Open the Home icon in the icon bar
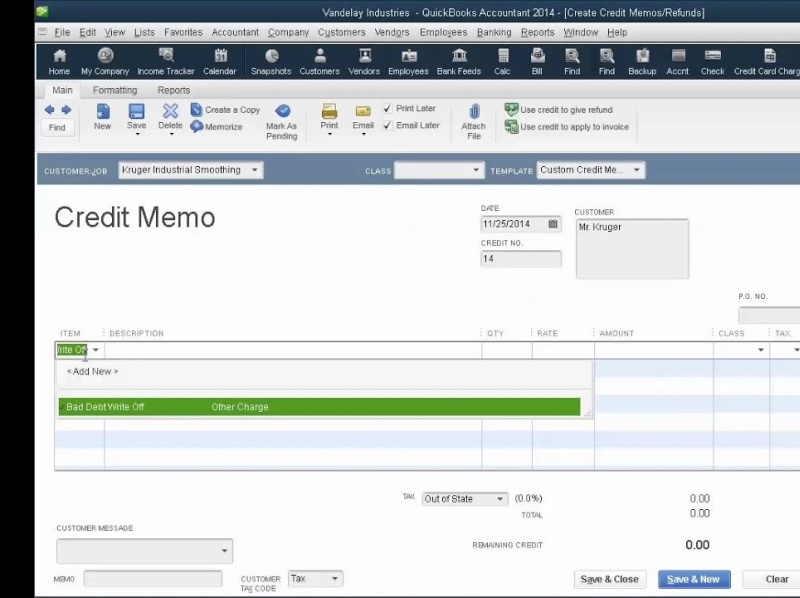 [59, 62]
